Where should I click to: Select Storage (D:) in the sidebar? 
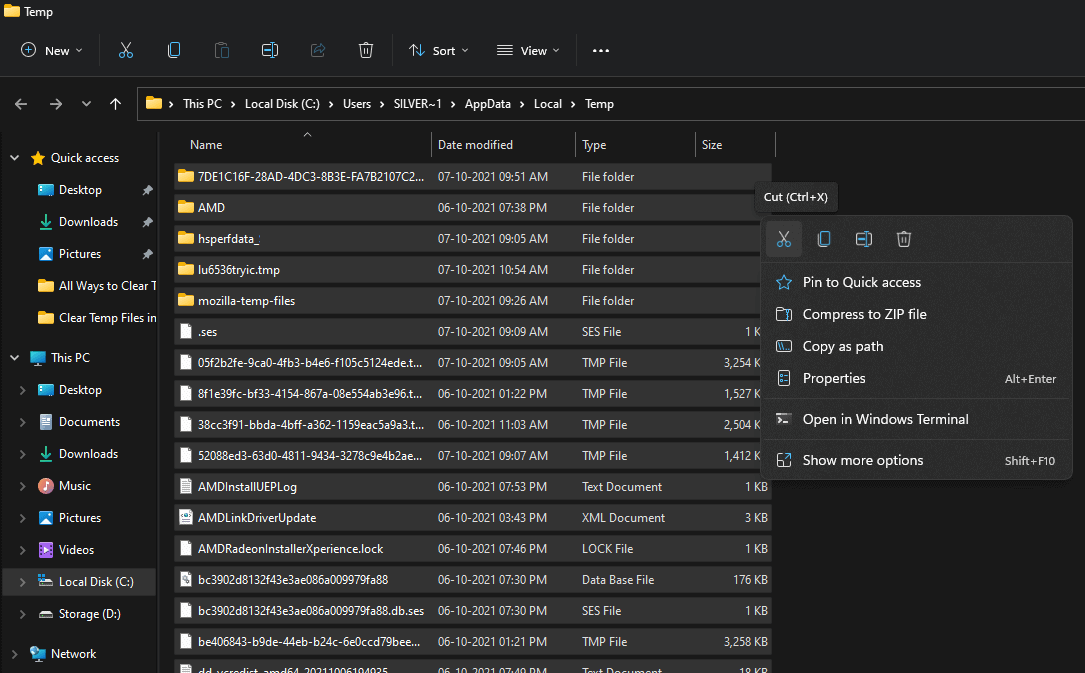[x=89, y=614]
